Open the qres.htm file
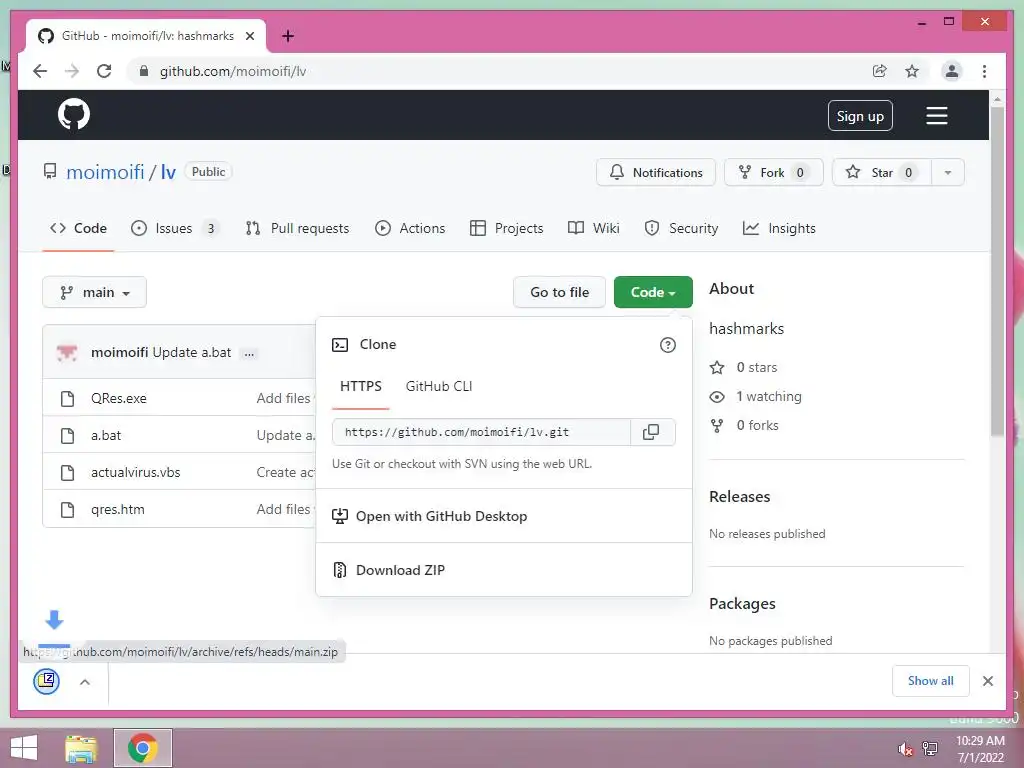The height and width of the screenshot is (768, 1024). pyautogui.click(x=118, y=510)
